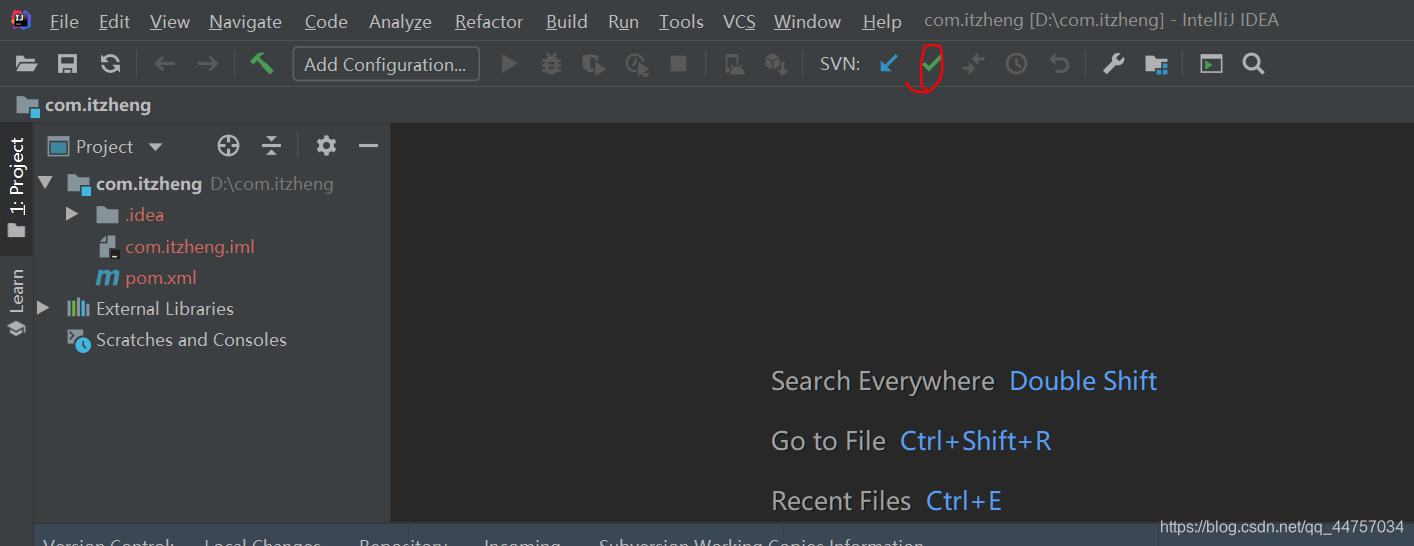Open the Analyze menu
This screenshot has width=1414, height=546.
coord(400,21)
